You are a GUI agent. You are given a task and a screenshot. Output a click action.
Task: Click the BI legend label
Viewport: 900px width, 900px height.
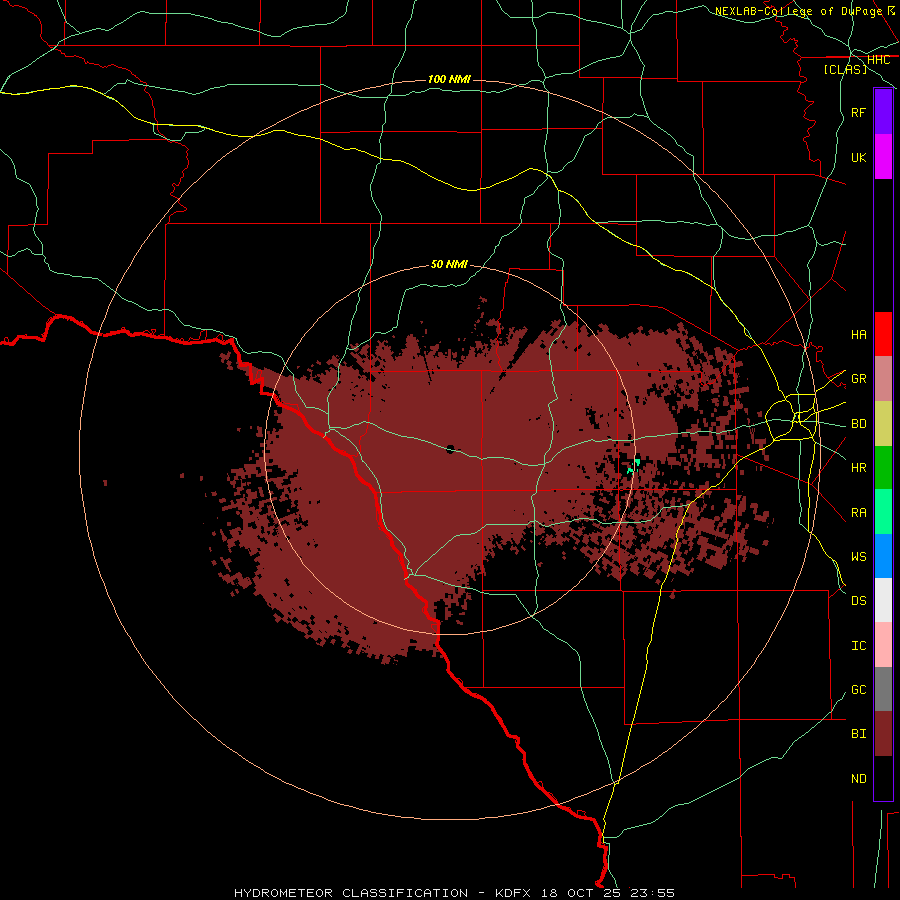[x=858, y=734]
